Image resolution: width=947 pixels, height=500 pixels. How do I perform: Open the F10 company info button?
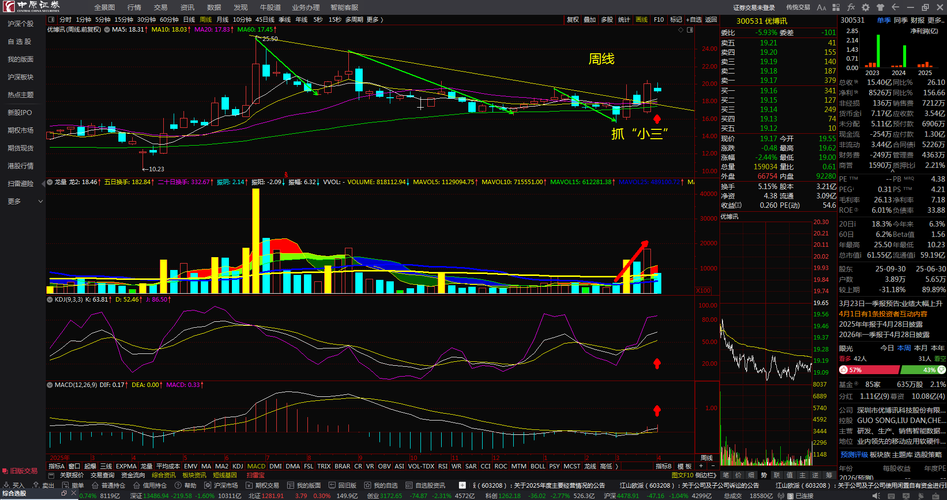click(659, 19)
